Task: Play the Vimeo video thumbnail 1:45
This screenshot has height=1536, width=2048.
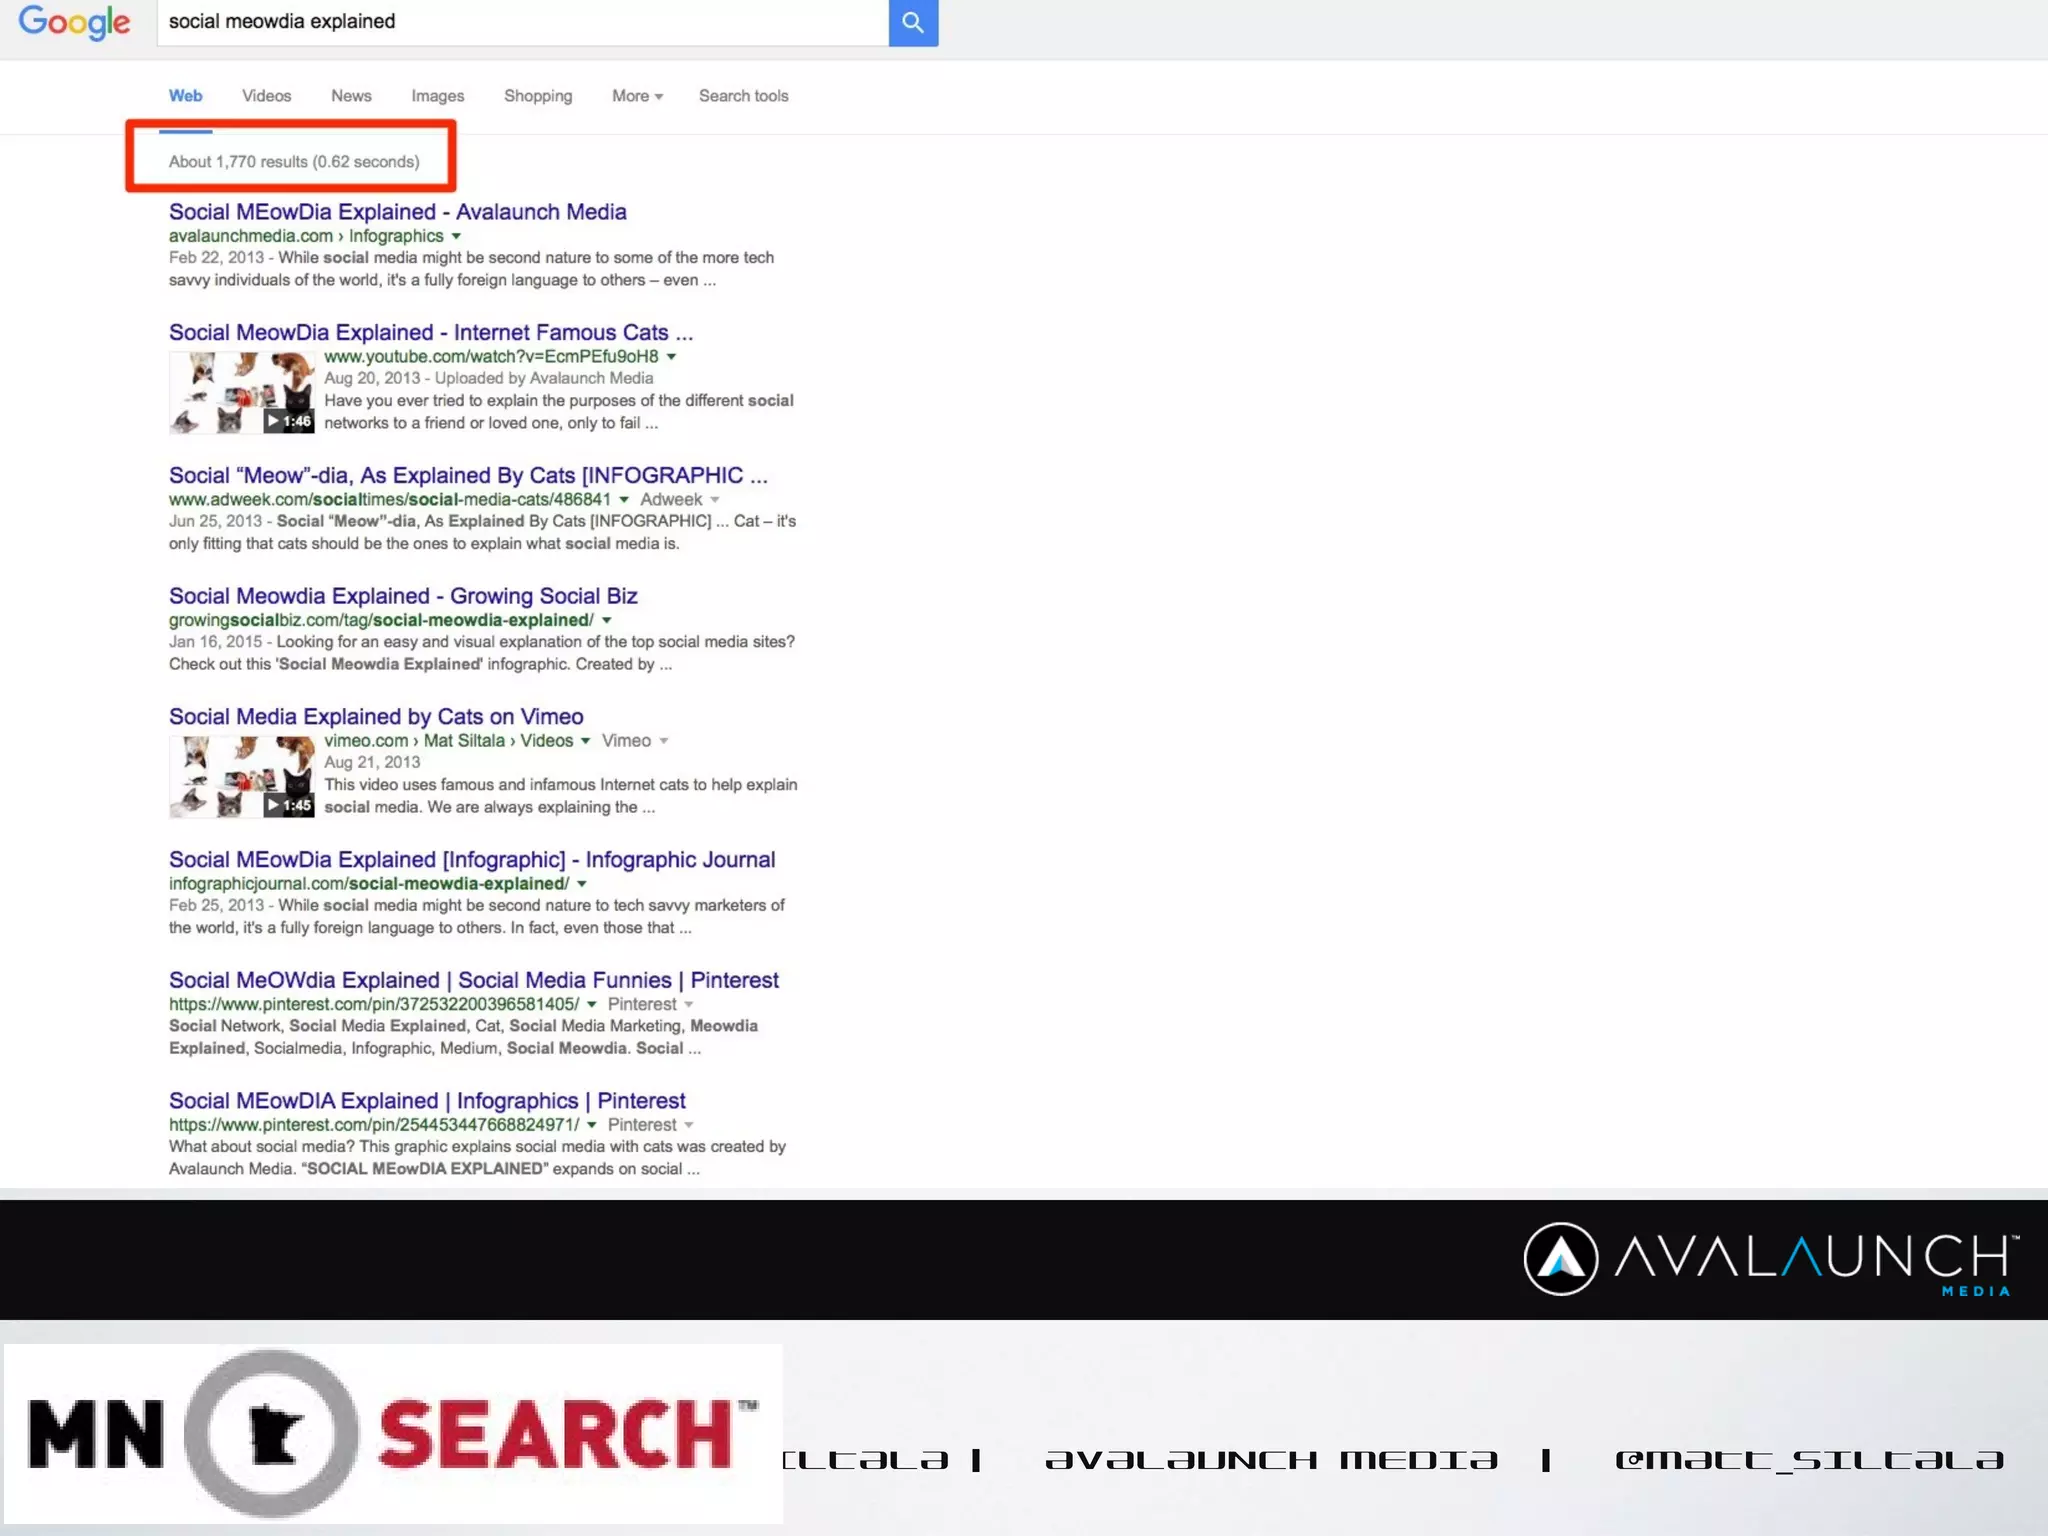Action: pos(241,777)
